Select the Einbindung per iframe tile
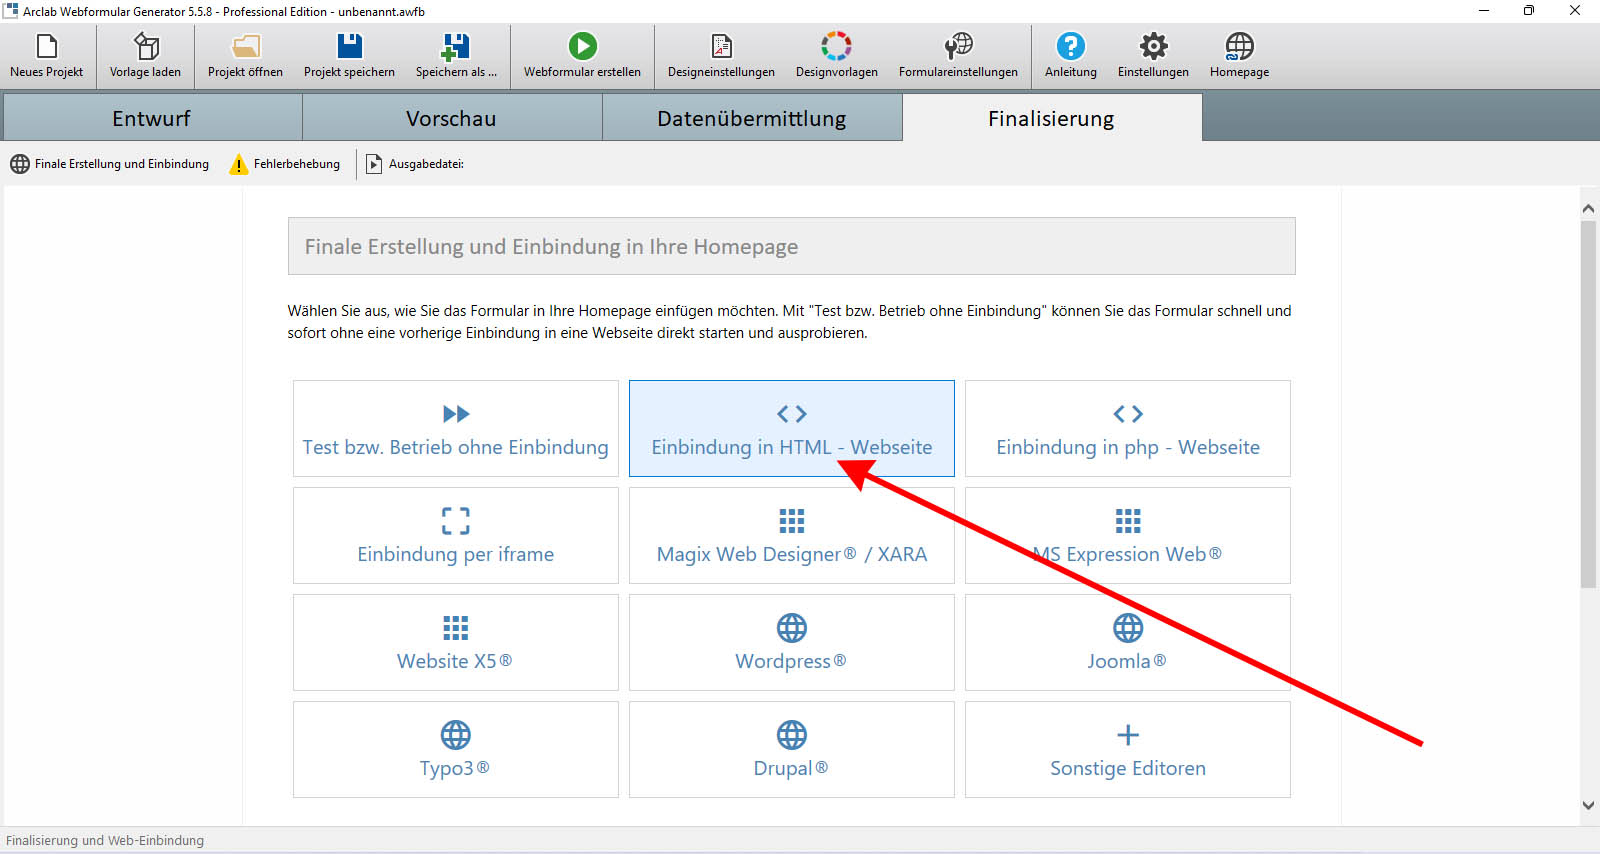 (455, 536)
